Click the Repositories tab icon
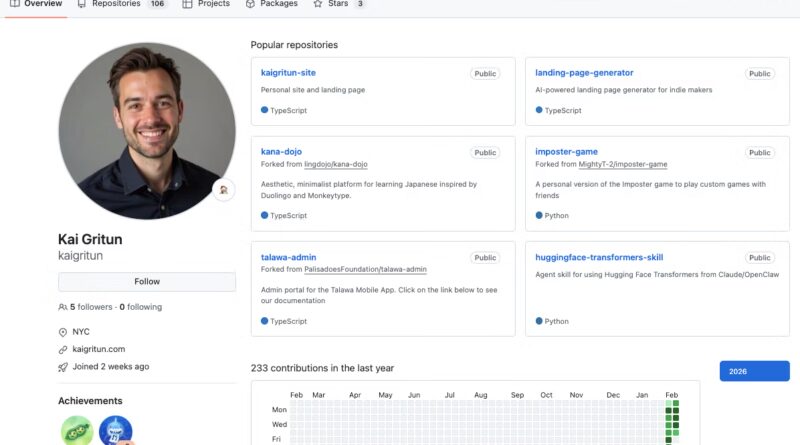This screenshot has width=800, height=445. click(x=82, y=4)
